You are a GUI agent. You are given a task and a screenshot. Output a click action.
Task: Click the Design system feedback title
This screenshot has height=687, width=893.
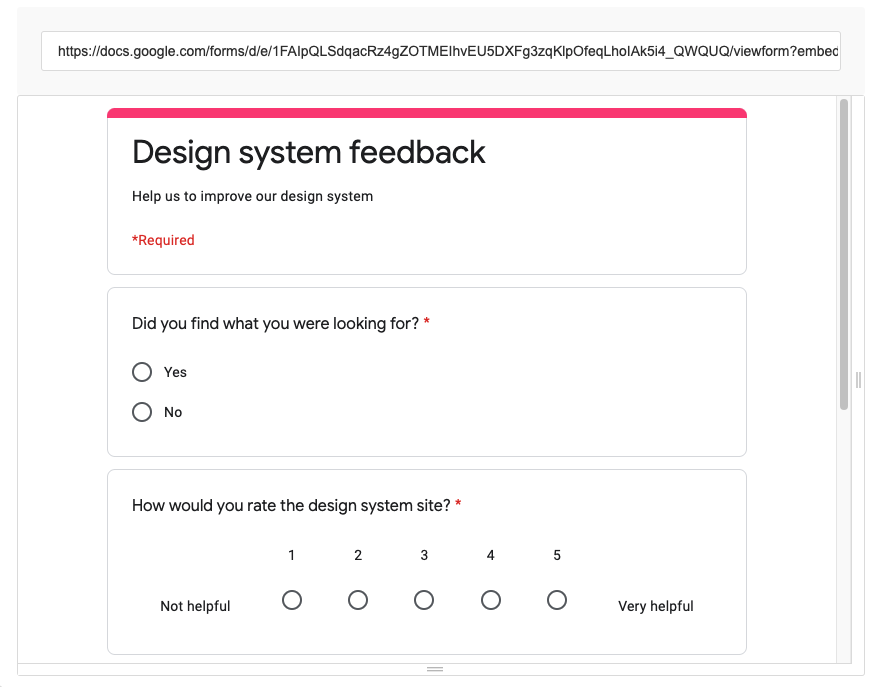[308, 152]
